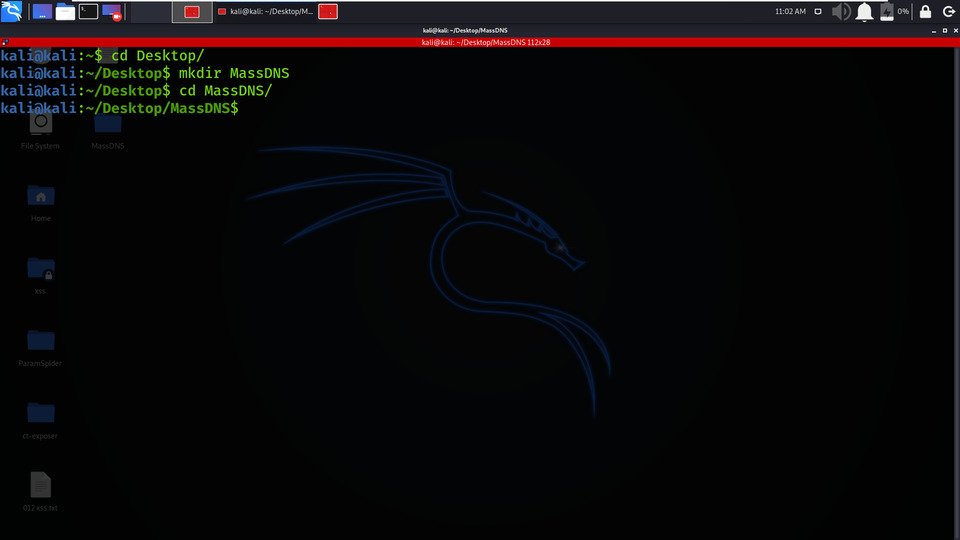Close the terminal window
Screen dimensions: 960x540
pos(956,30)
